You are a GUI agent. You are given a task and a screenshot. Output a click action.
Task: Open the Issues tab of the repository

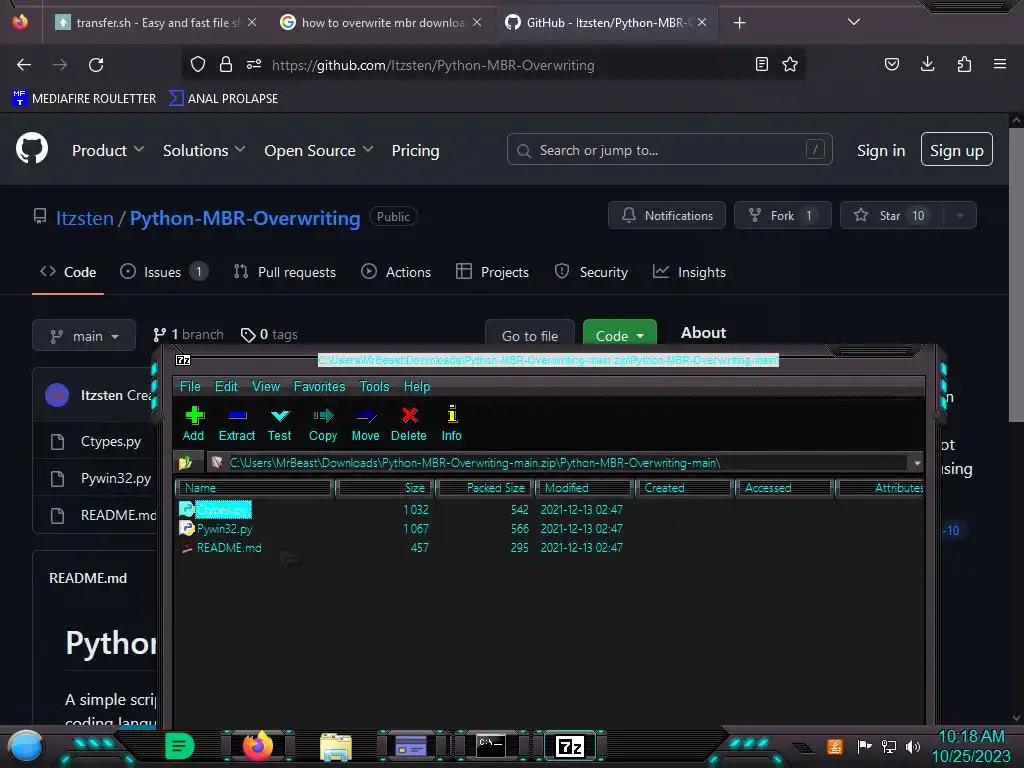pos(164,272)
